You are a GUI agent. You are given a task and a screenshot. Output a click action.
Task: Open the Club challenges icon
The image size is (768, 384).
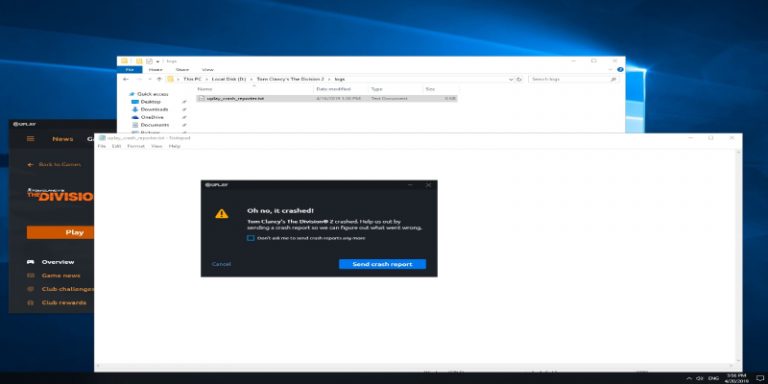pos(30,289)
